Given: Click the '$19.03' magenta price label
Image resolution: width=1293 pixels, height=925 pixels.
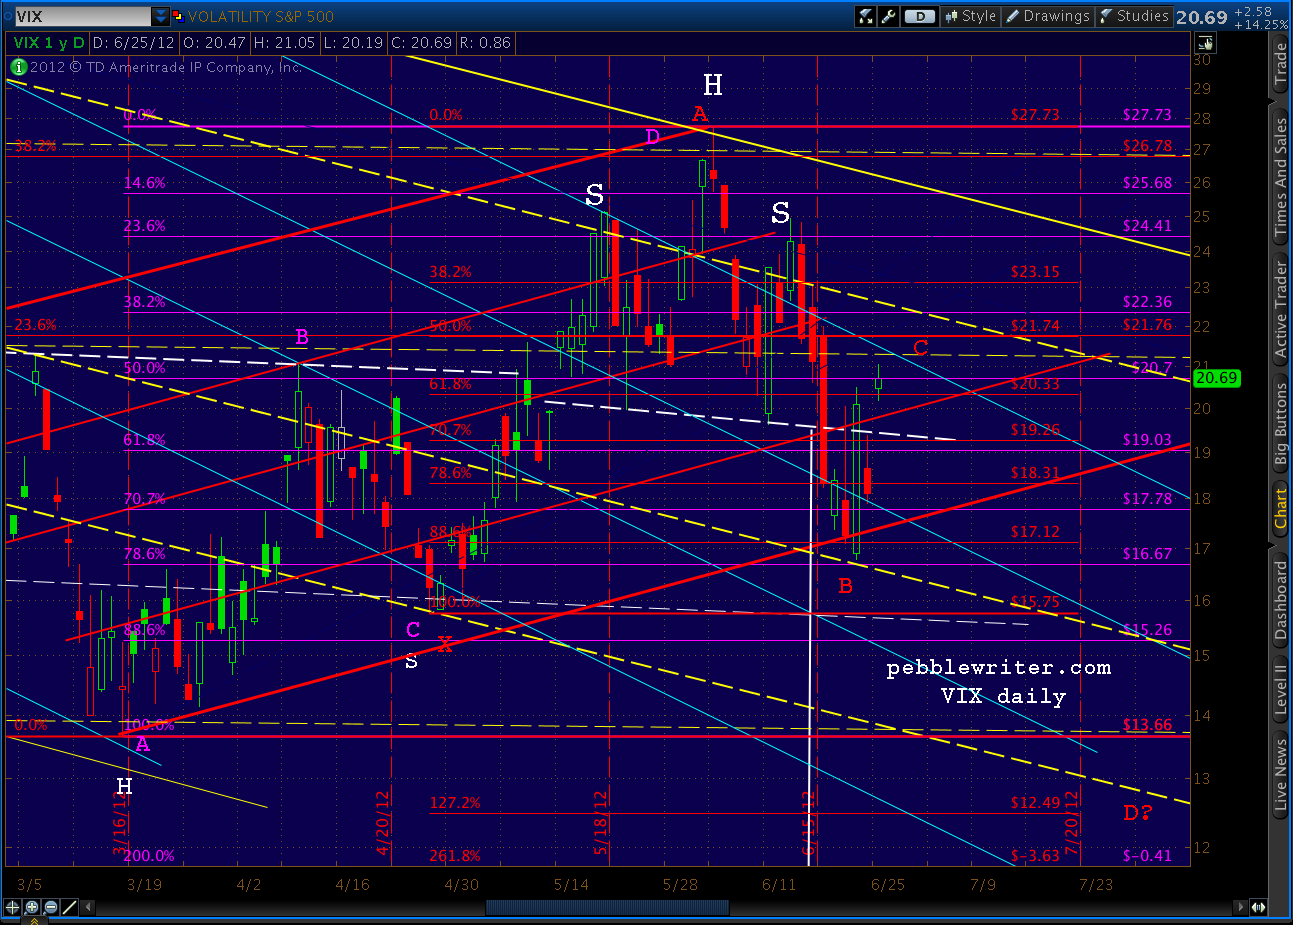Looking at the screenshot, I should [1147, 440].
